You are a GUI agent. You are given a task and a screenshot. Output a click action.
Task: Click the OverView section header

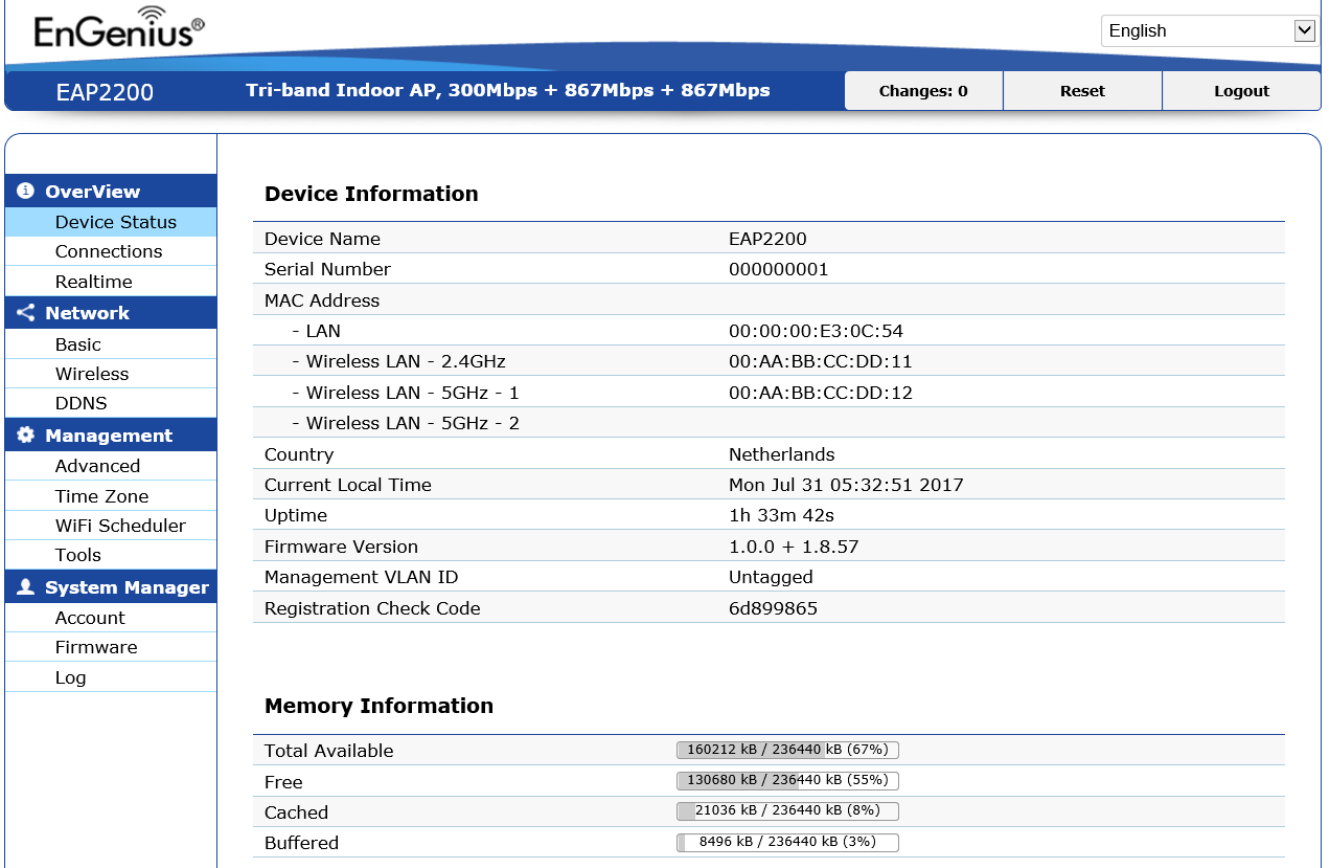pyautogui.click(x=110, y=191)
